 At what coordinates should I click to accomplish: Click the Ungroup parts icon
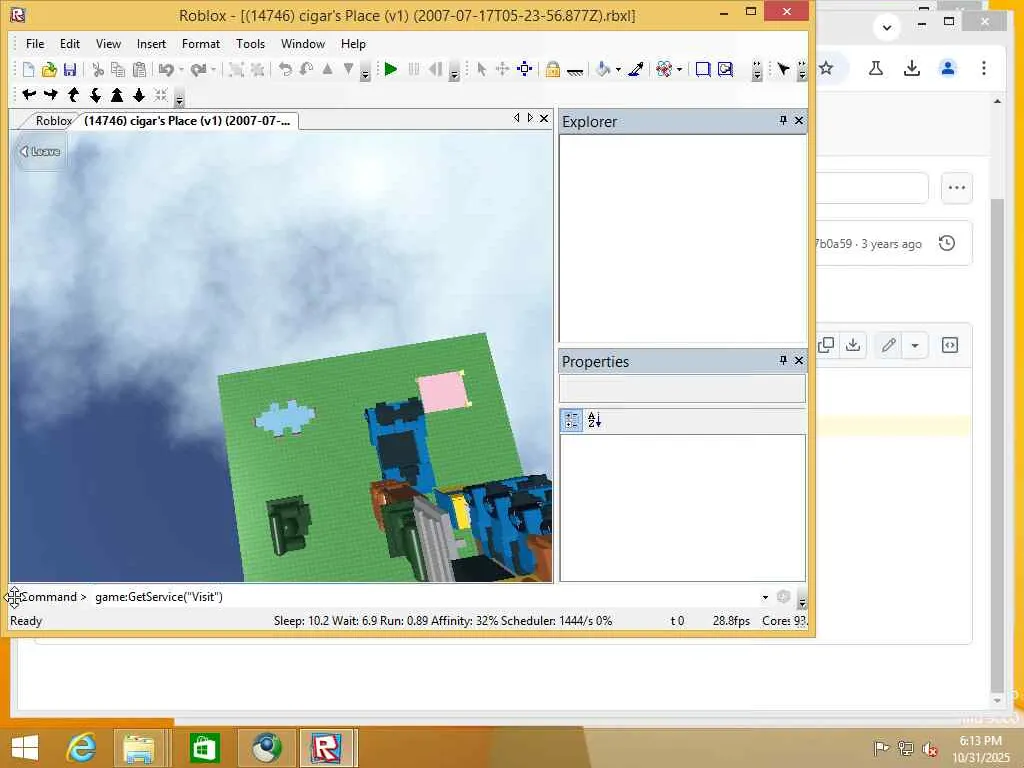coord(257,69)
